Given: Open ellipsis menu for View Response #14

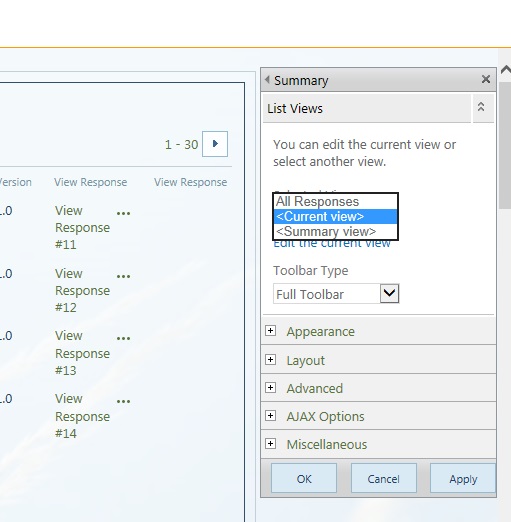Looking at the screenshot, I should pos(123,401).
